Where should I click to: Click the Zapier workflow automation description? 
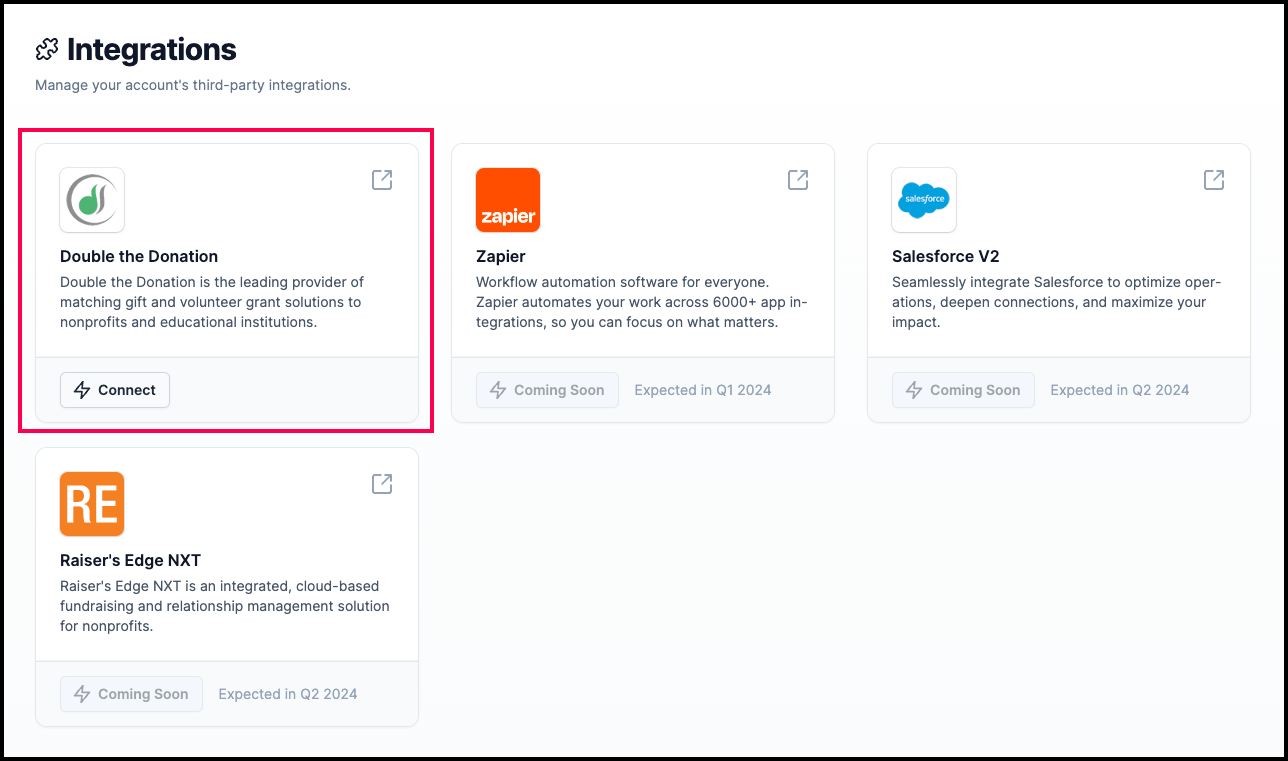coord(641,302)
